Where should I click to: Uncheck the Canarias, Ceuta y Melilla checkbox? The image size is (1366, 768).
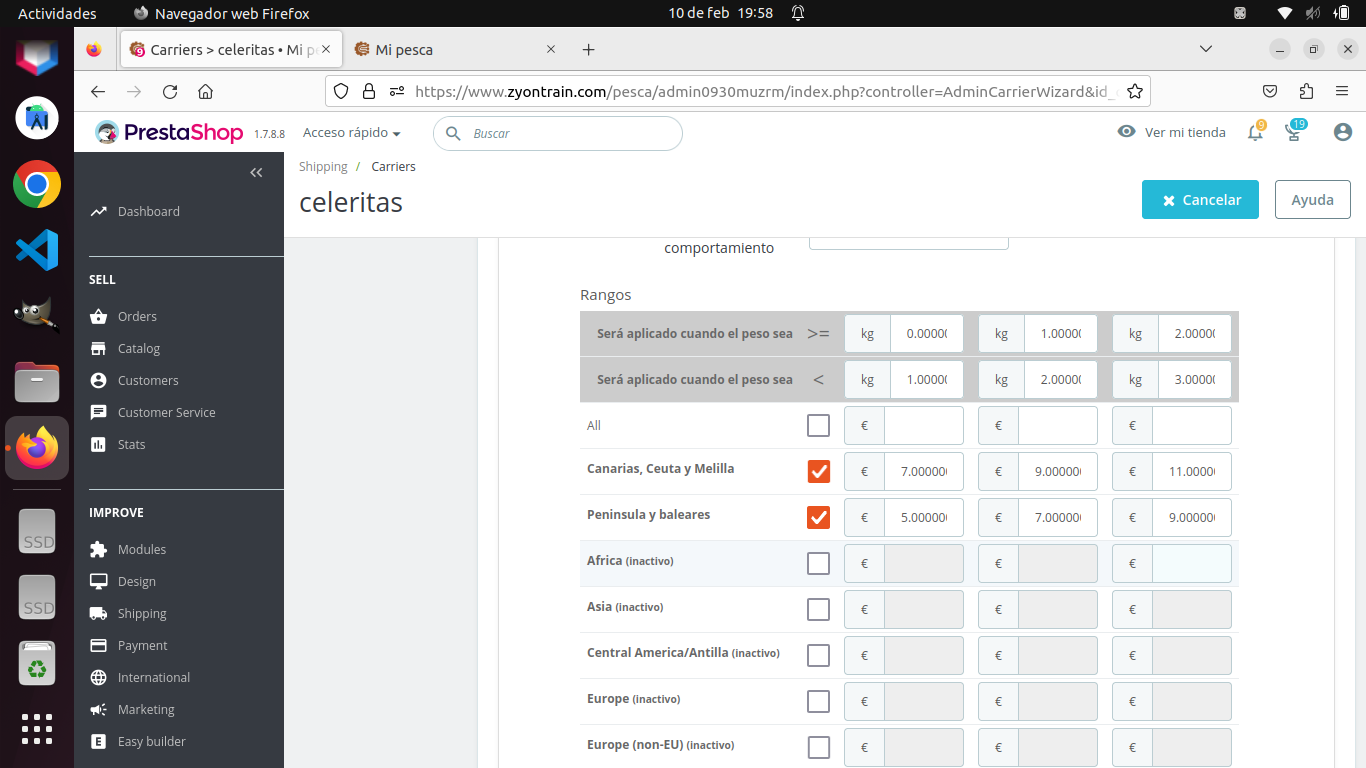point(818,471)
